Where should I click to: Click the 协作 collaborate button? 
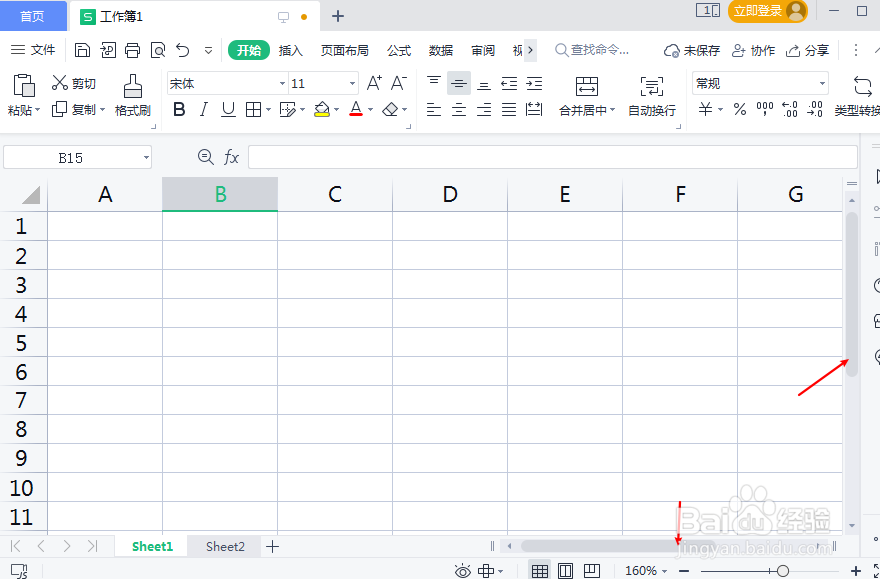[x=753, y=50]
